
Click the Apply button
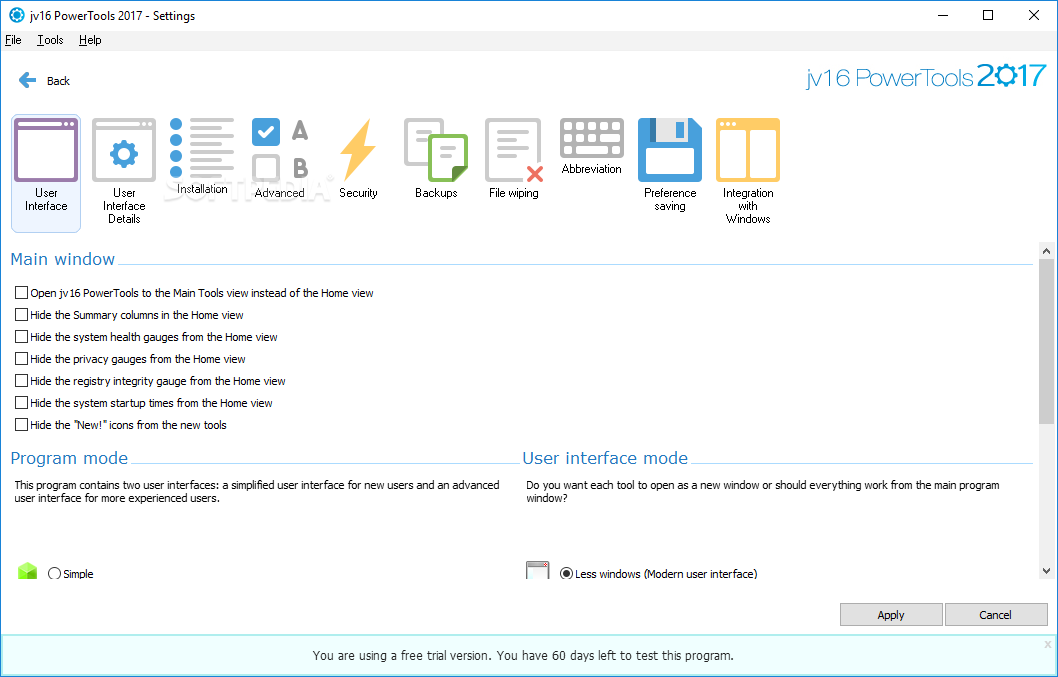(x=891, y=615)
